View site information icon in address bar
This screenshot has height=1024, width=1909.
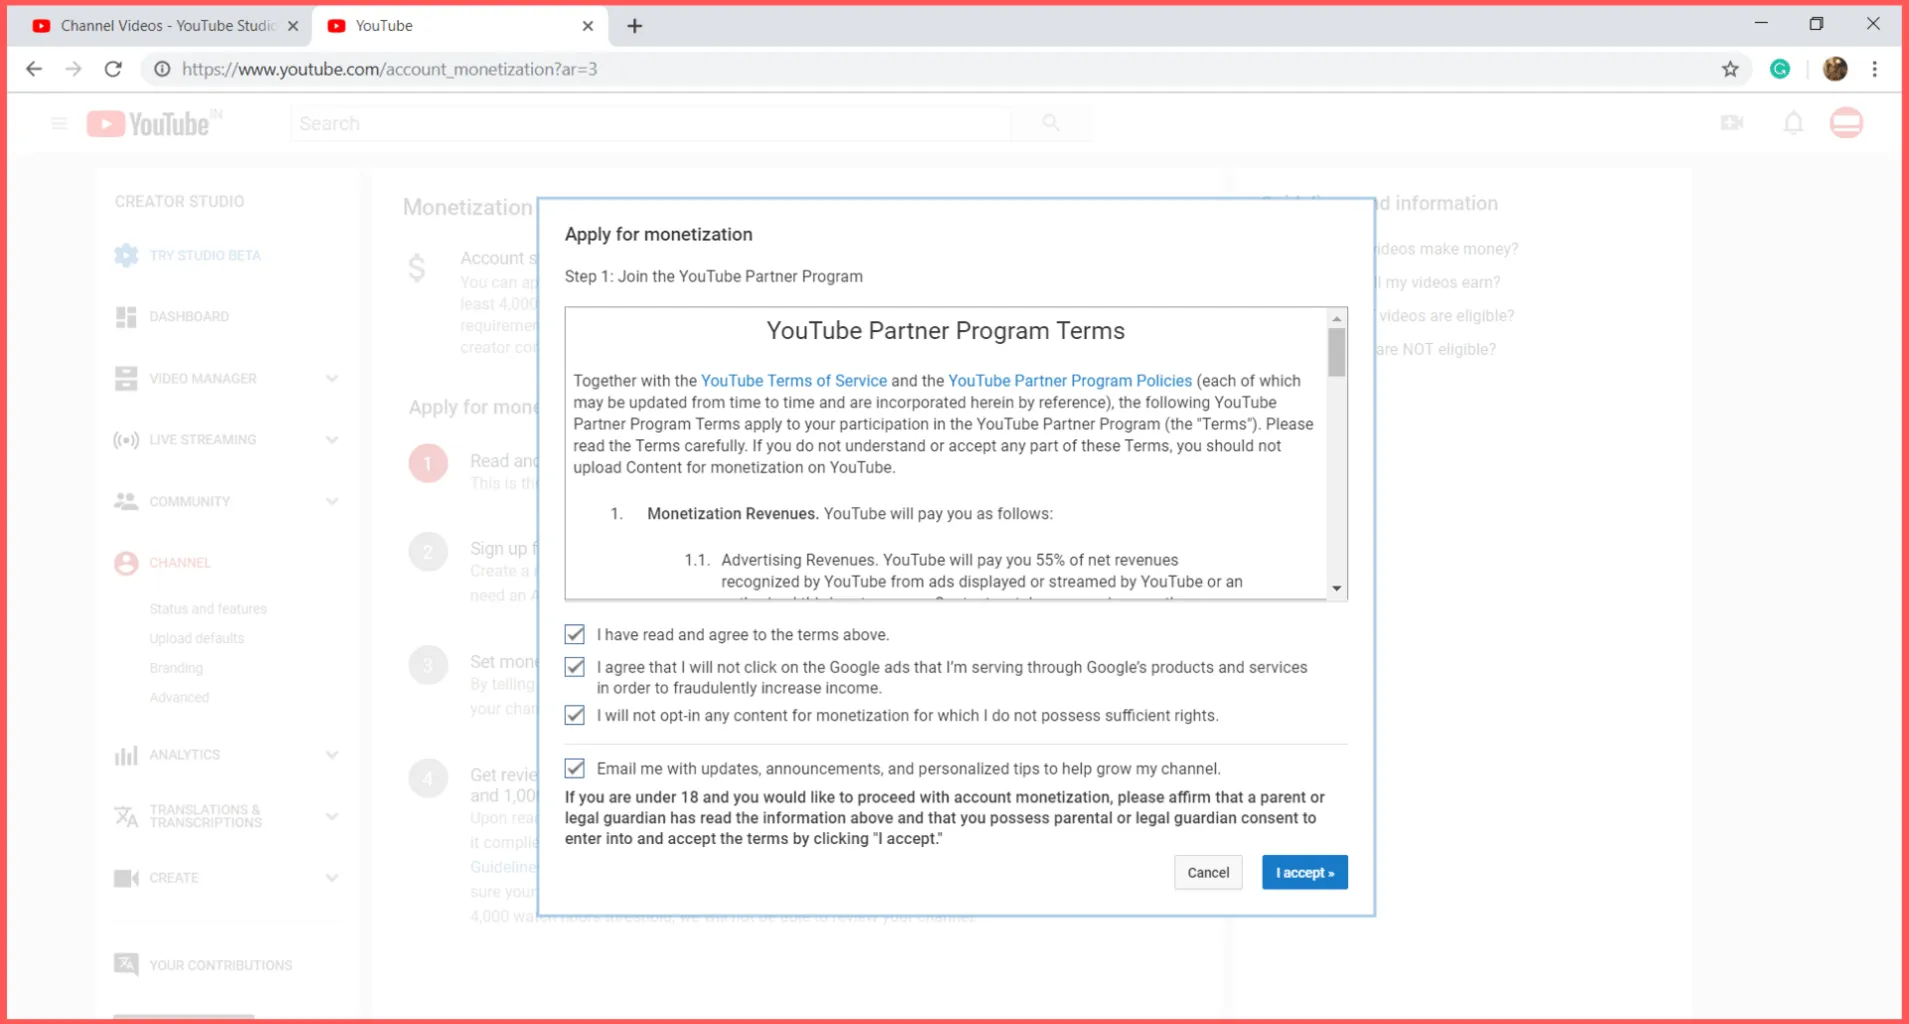(162, 69)
